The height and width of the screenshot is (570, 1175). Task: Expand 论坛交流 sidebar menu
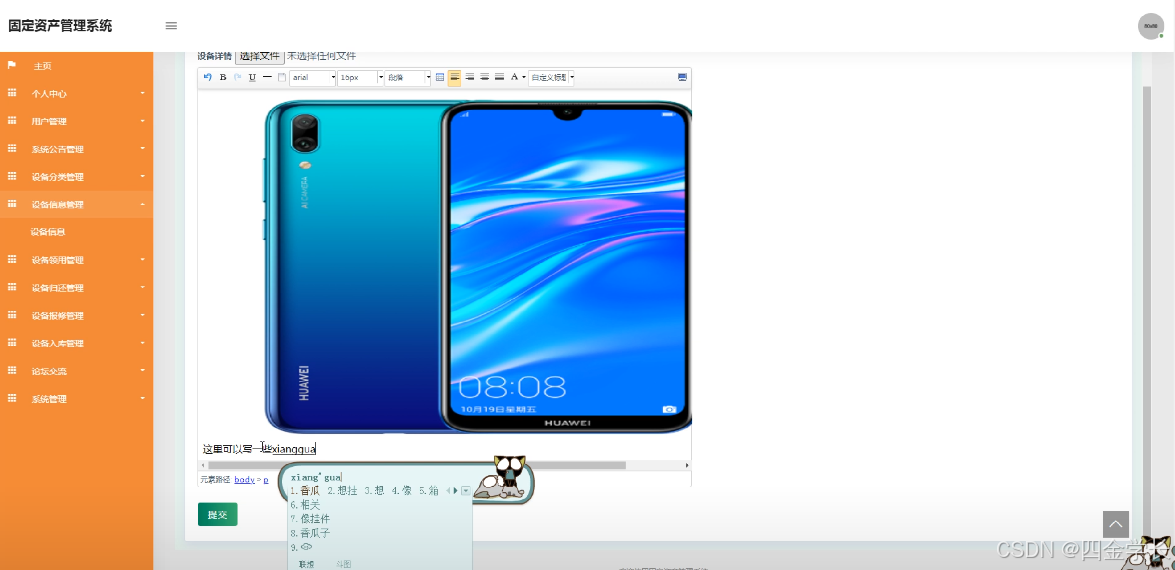76,371
